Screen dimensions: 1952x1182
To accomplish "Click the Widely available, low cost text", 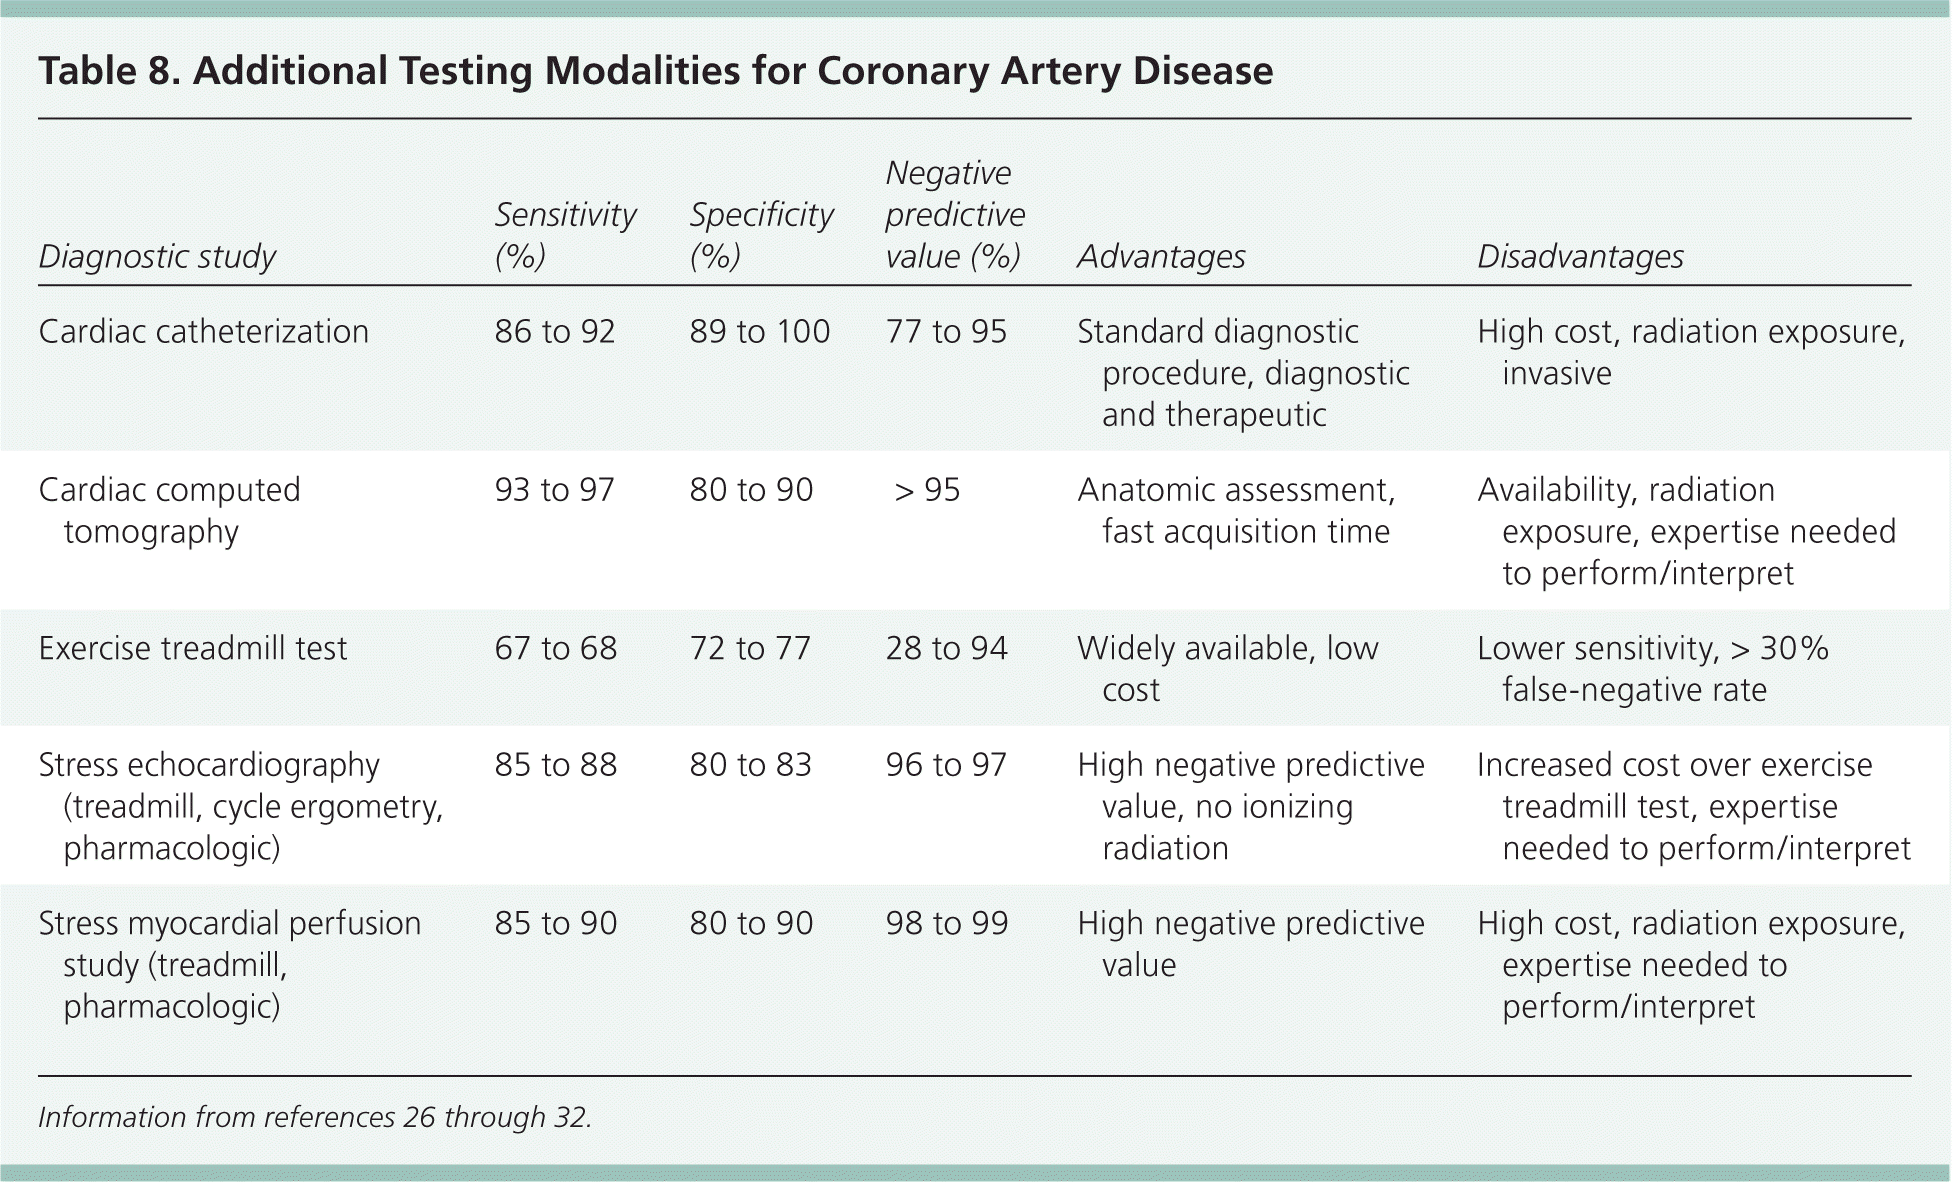I will (1227, 669).
